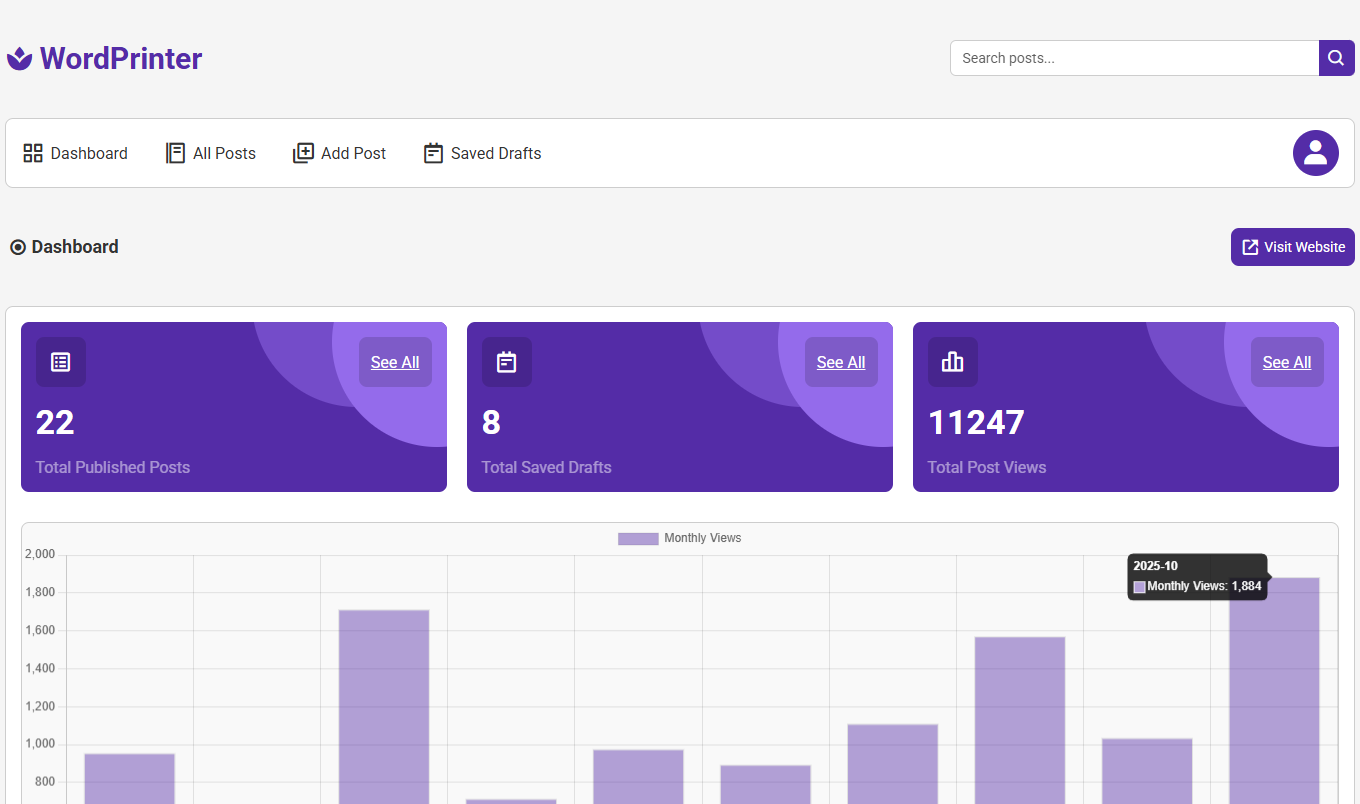Focus the Search posts input field
Image resolution: width=1360 pixels, height=804 pixels.
pos(1134,58)
